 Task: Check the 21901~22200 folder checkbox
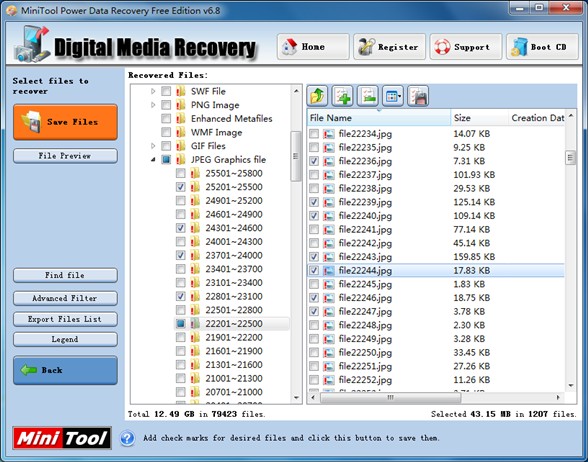pos(181,338)
